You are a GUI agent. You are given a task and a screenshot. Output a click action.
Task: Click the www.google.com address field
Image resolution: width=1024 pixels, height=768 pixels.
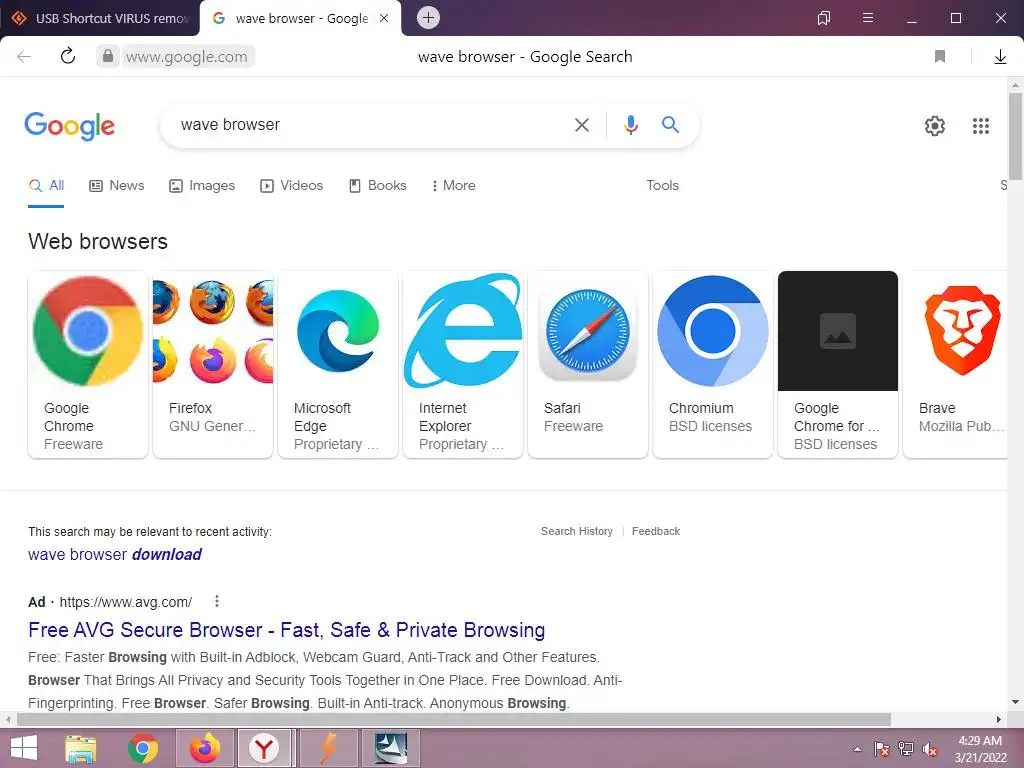[187, 57]
